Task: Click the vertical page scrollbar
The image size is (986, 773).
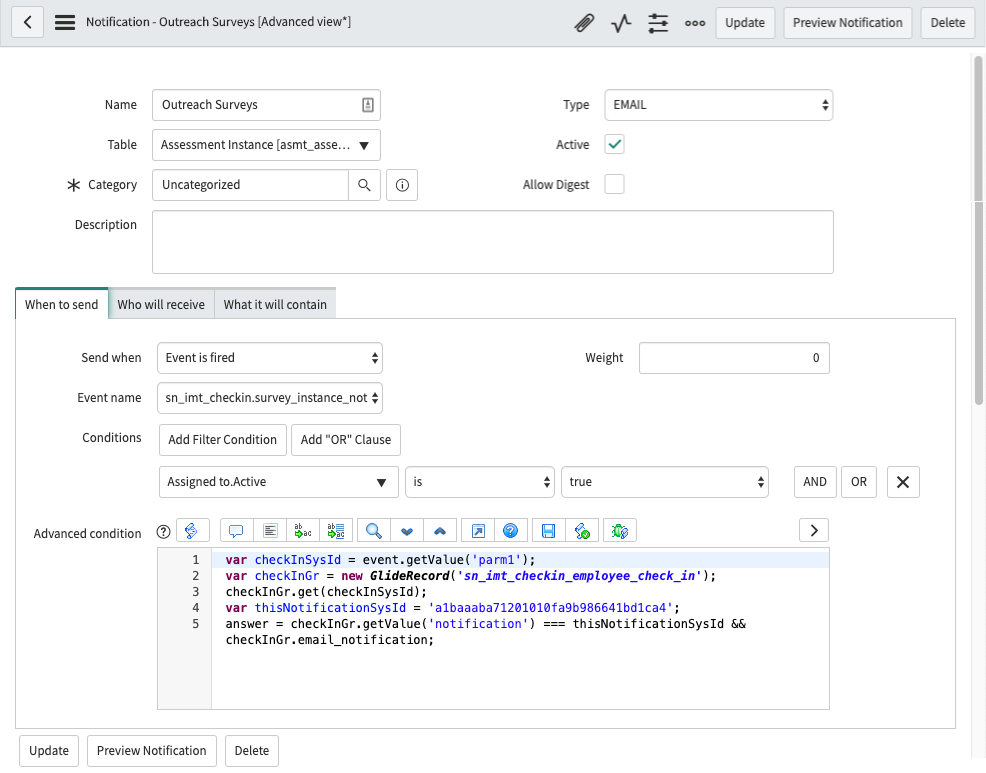Action: 978,230
